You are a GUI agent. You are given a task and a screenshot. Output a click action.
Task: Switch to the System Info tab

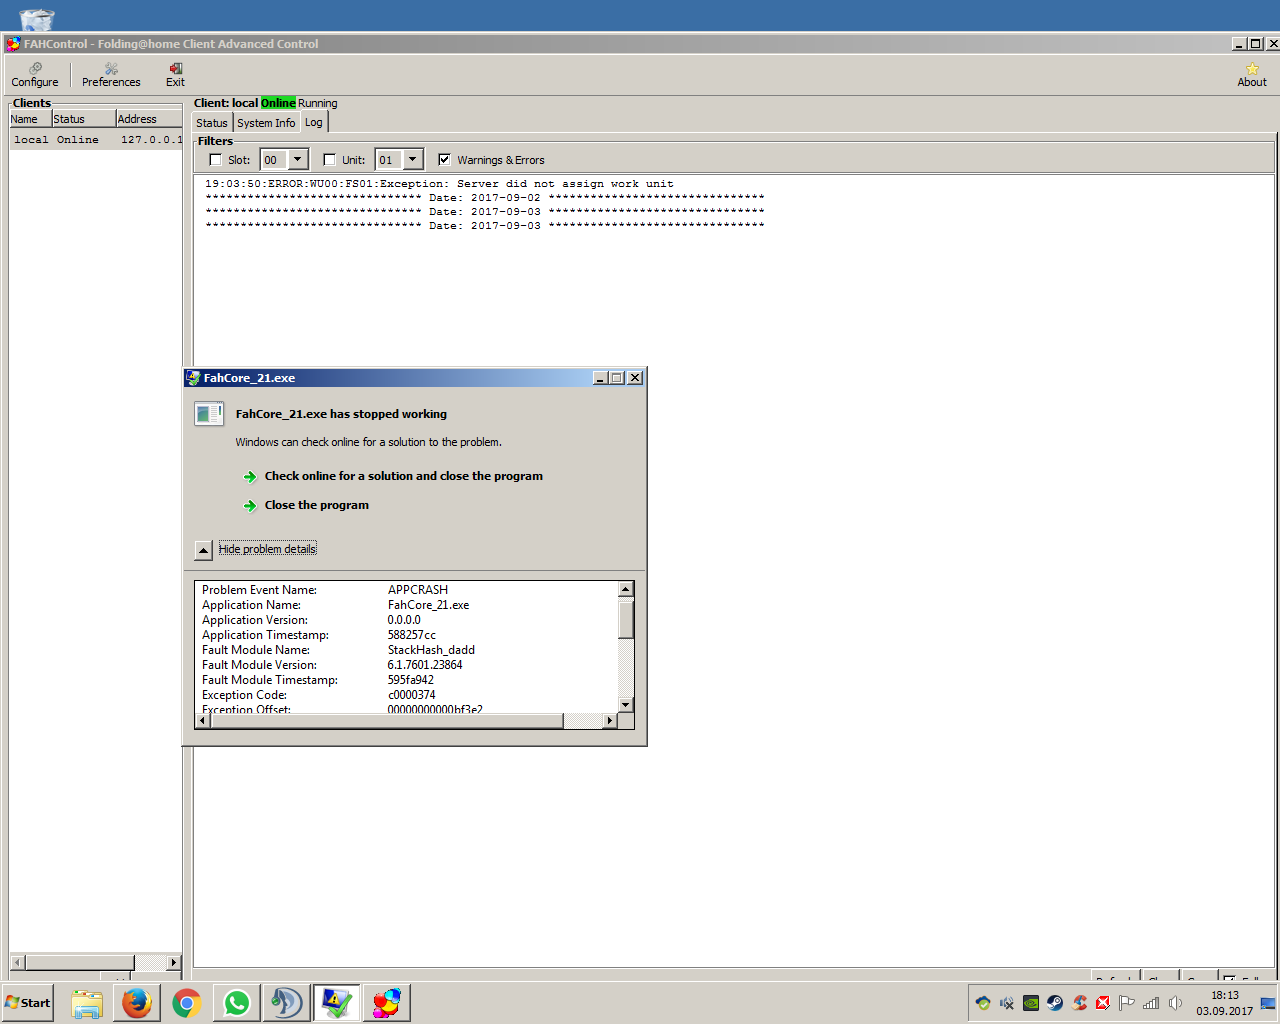[266, 123]
